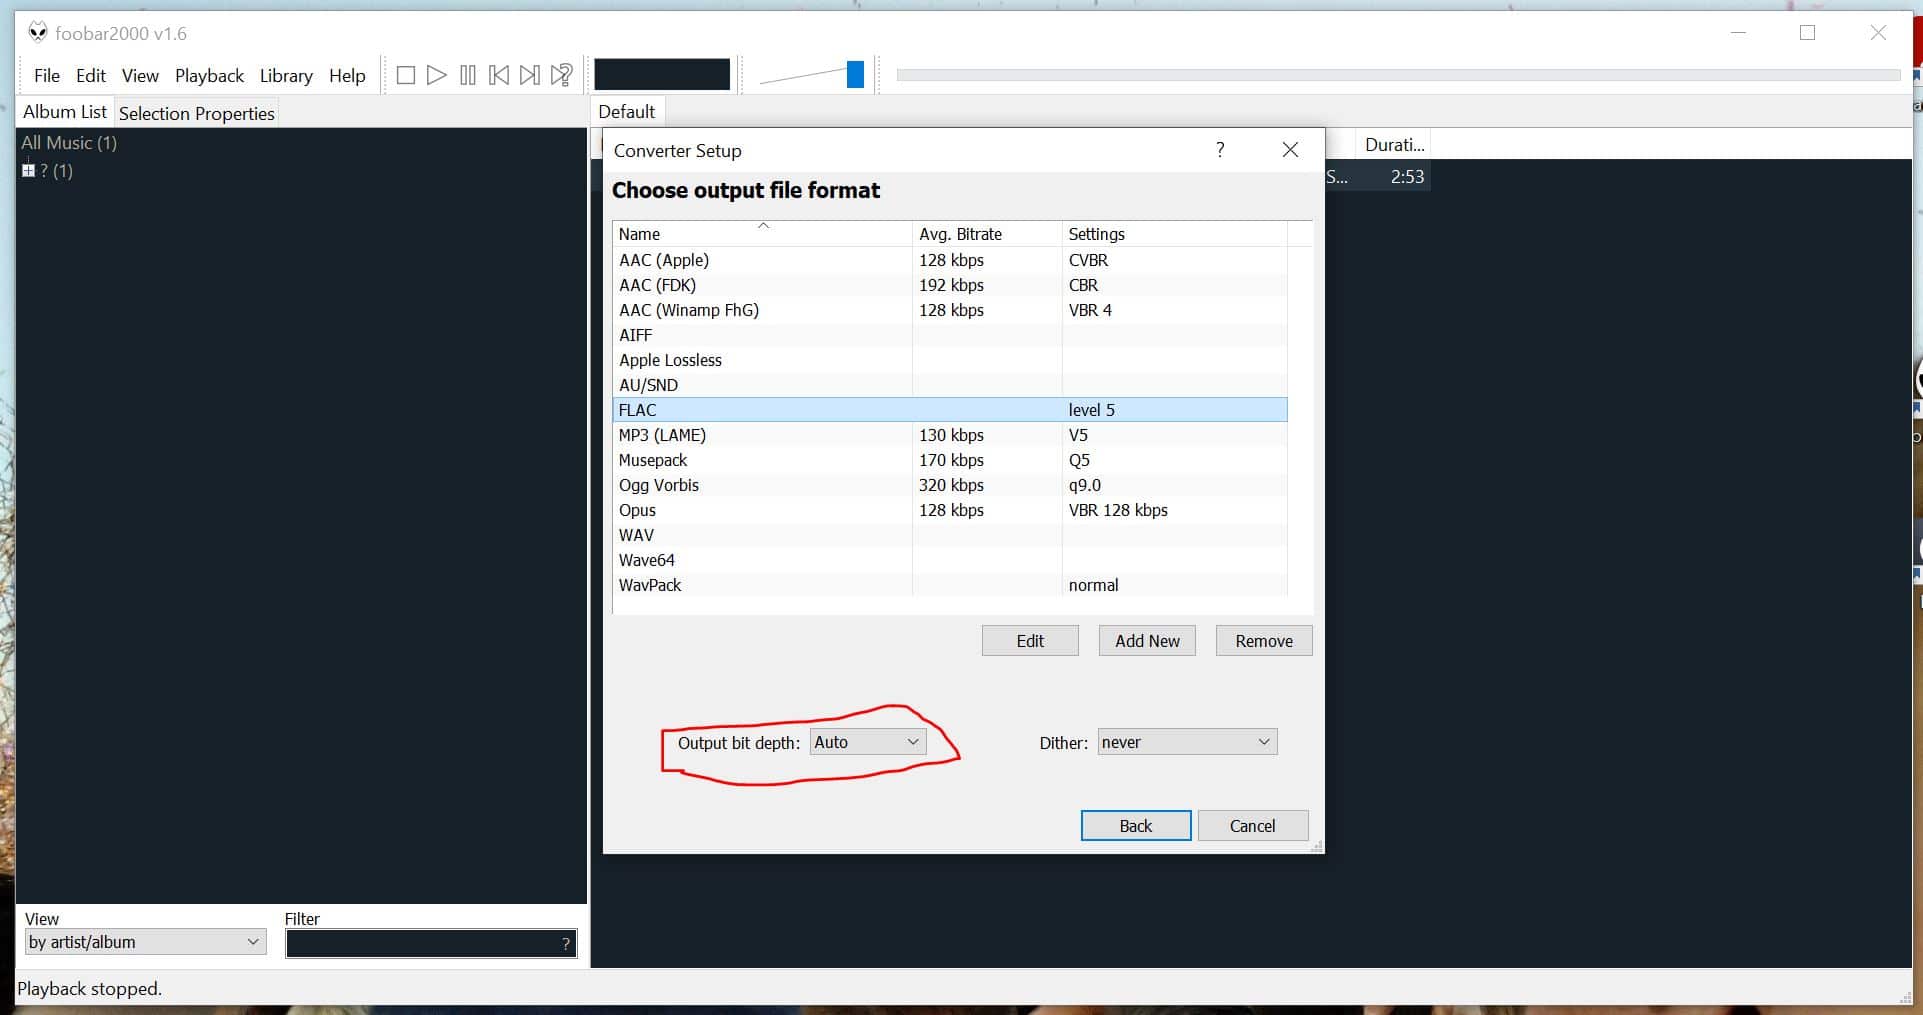Select the Ogg Vorbis format row
The image size is (1923, 1015).
point(950,485)
